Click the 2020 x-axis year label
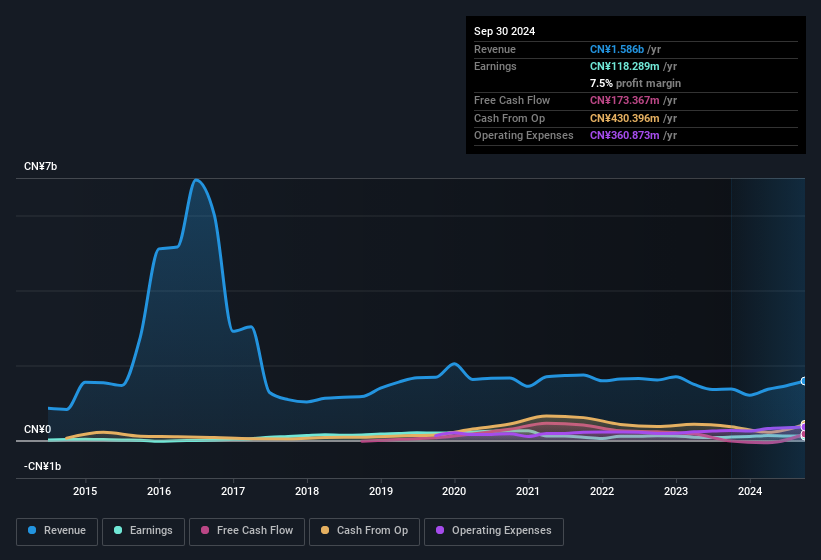821x560 pixels. point(454,491)
